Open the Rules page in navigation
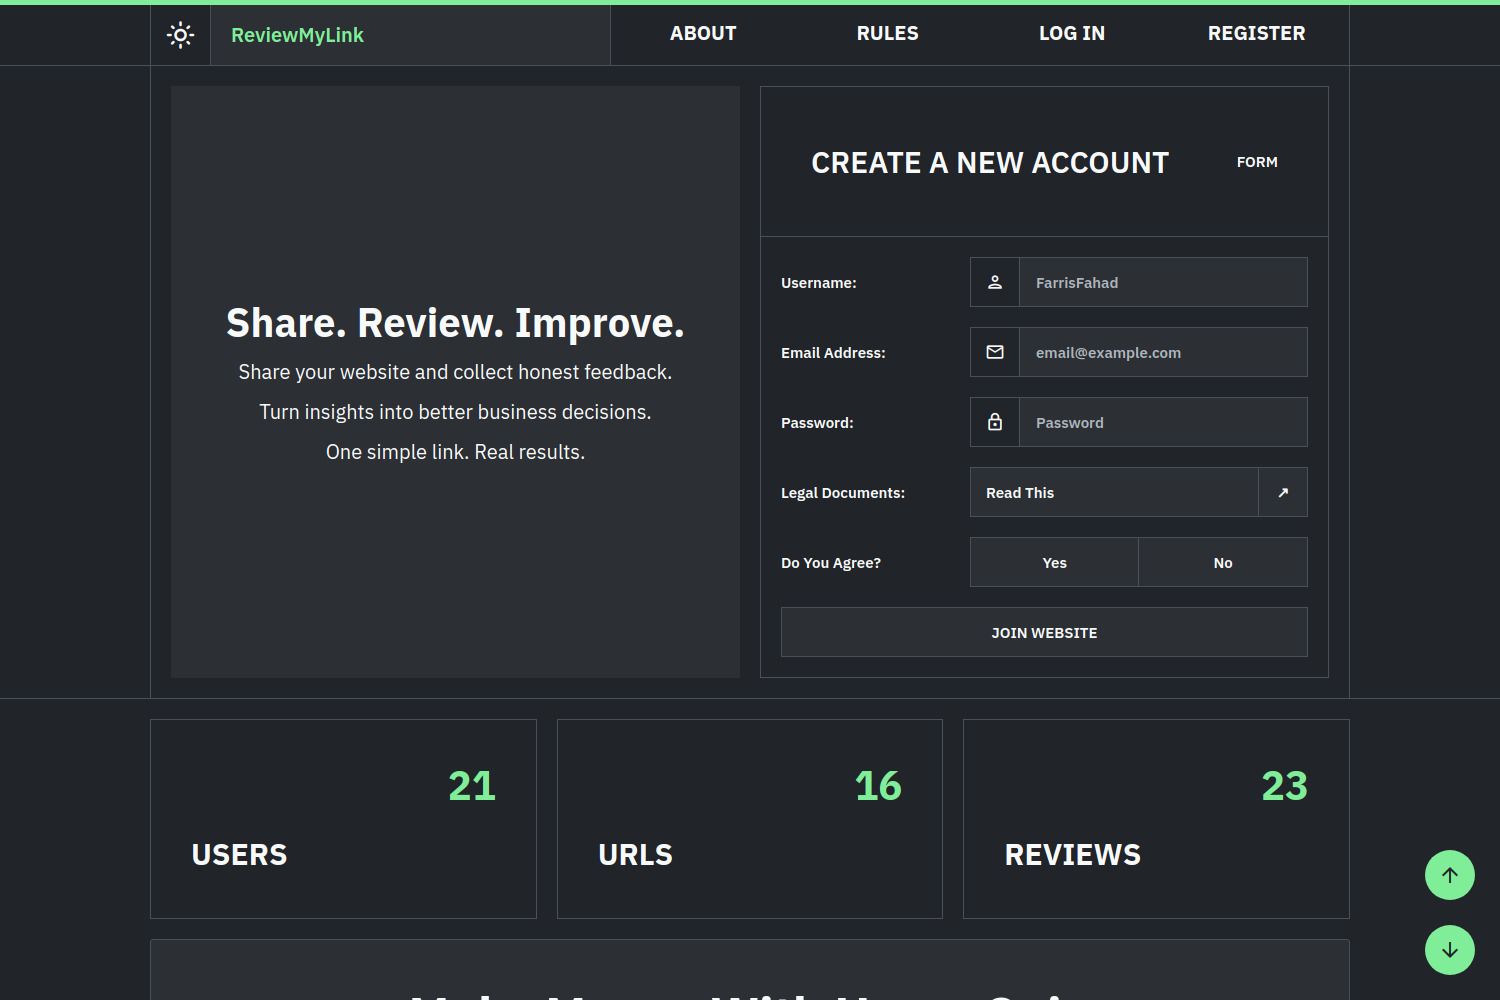Image resolution: width=1500 pixels, height=1000 pixels. 887,33
